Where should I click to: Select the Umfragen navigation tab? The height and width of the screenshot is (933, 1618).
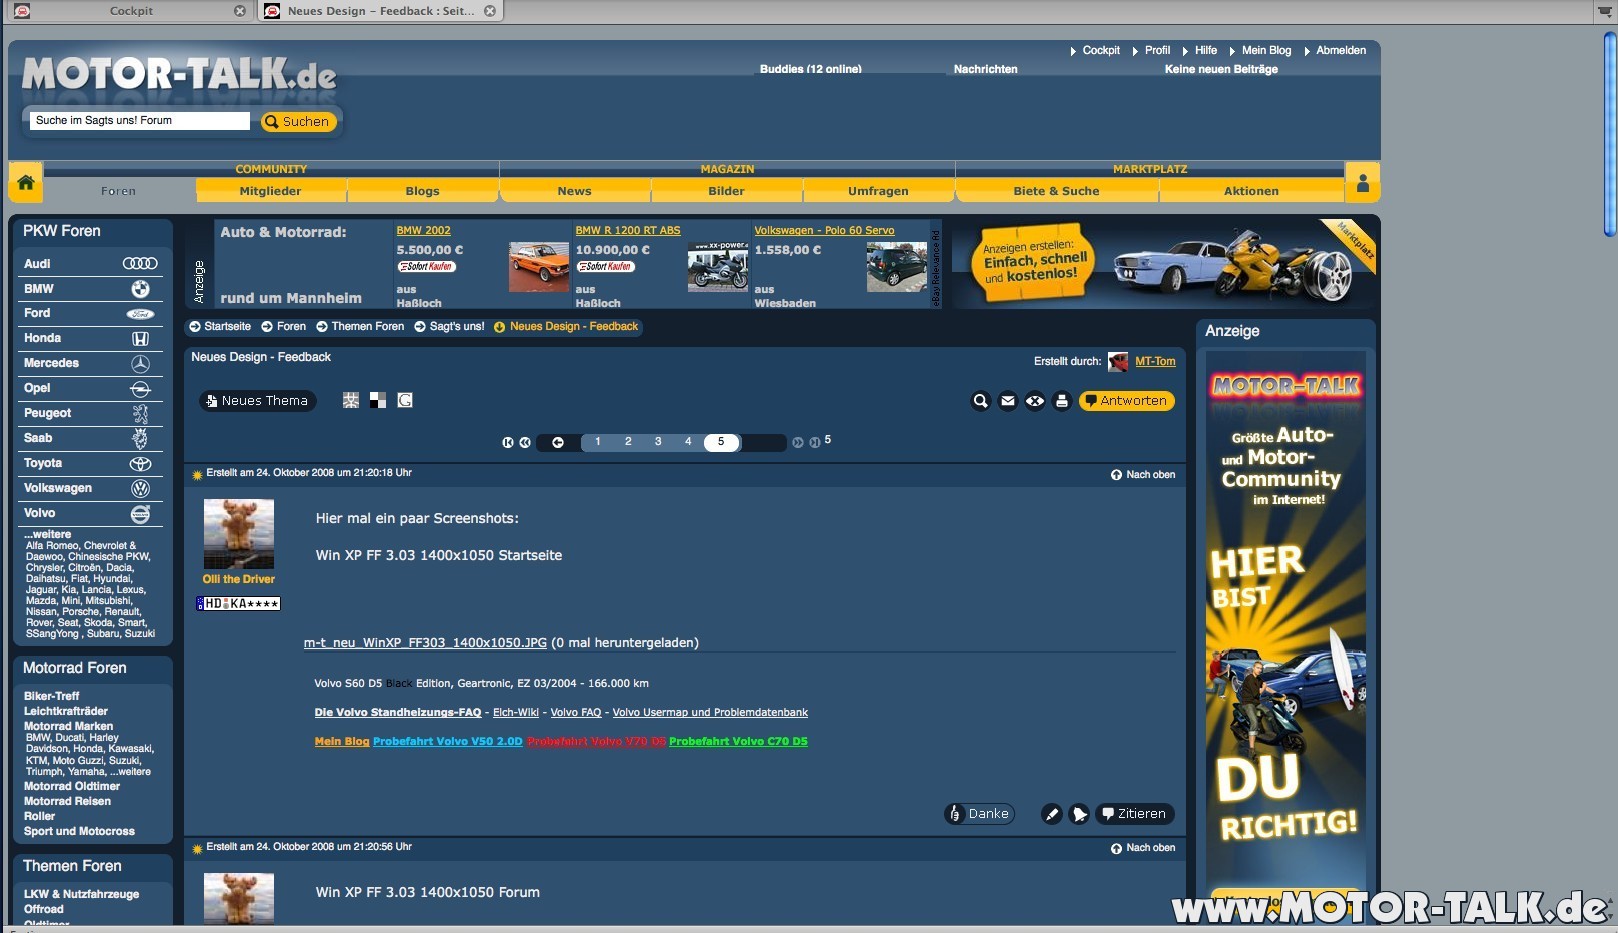click(x=878, y=191)
